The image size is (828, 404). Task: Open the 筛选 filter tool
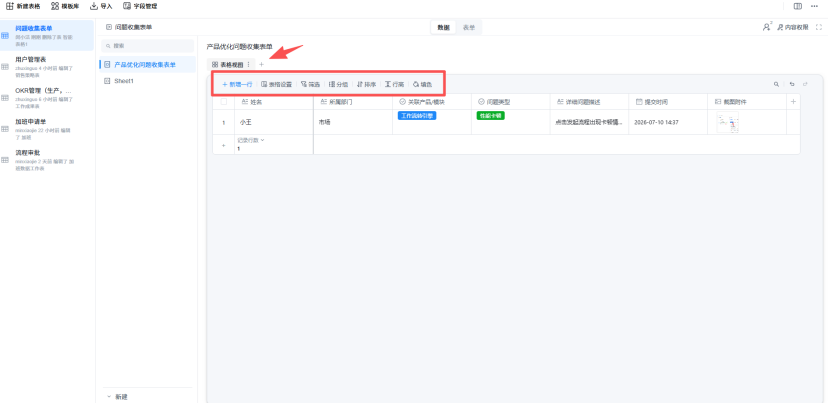click(x=310, y=84)
